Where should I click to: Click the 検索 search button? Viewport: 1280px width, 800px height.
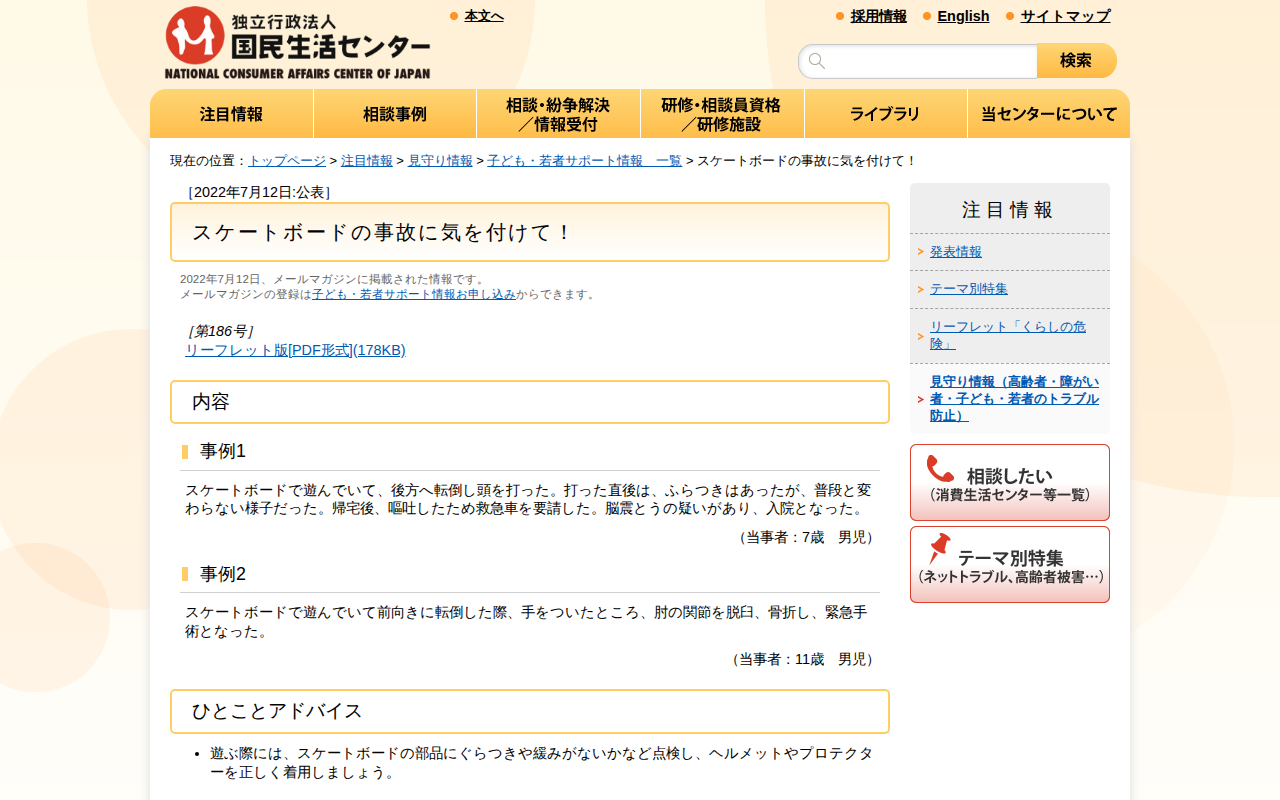1077,61
